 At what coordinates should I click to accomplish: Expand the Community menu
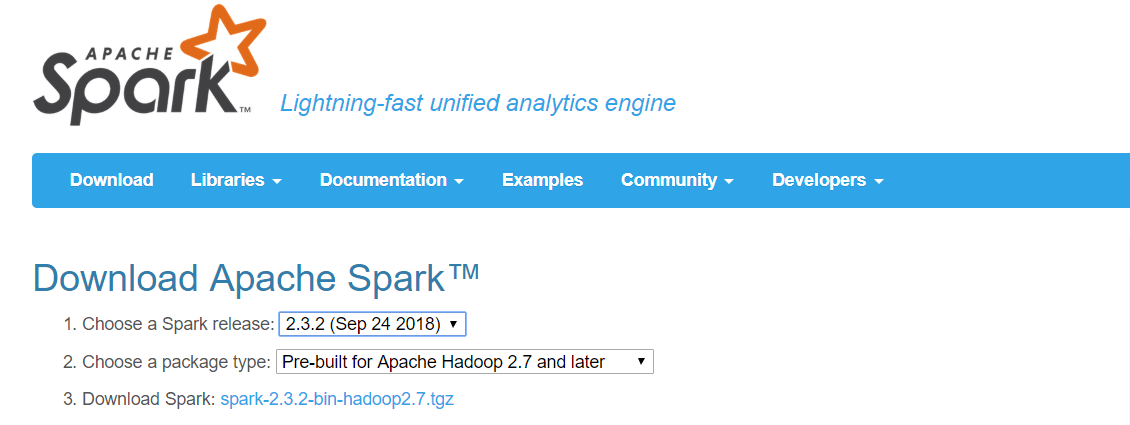(x=677, y=180)
